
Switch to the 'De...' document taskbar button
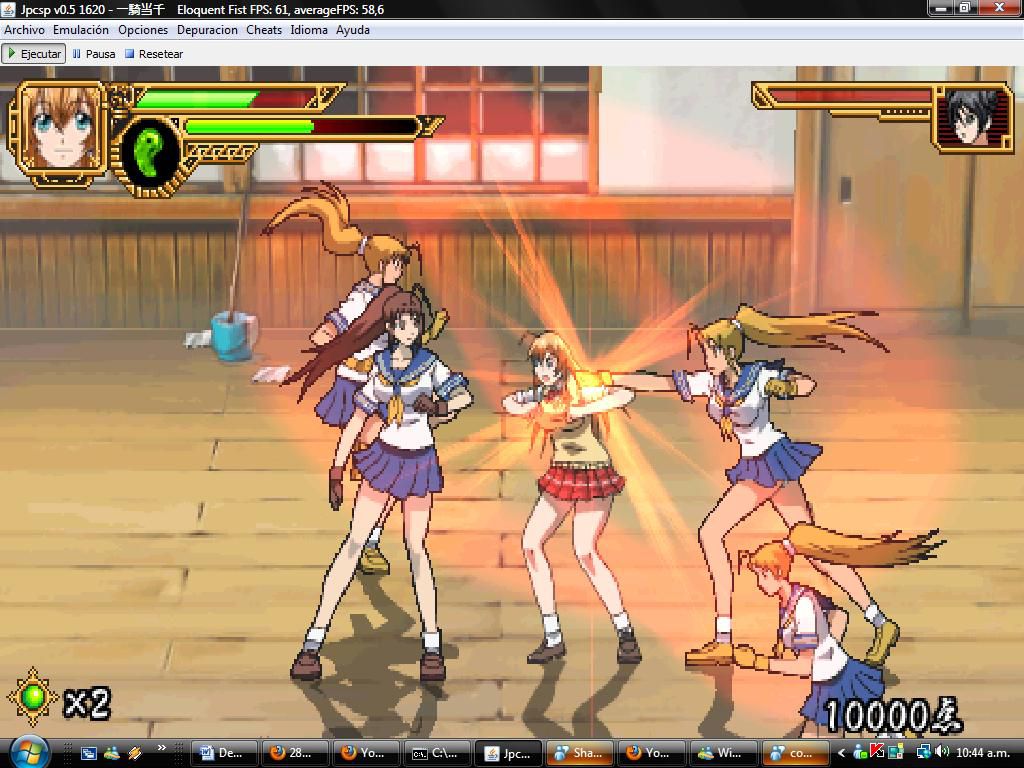click(223, 753)
